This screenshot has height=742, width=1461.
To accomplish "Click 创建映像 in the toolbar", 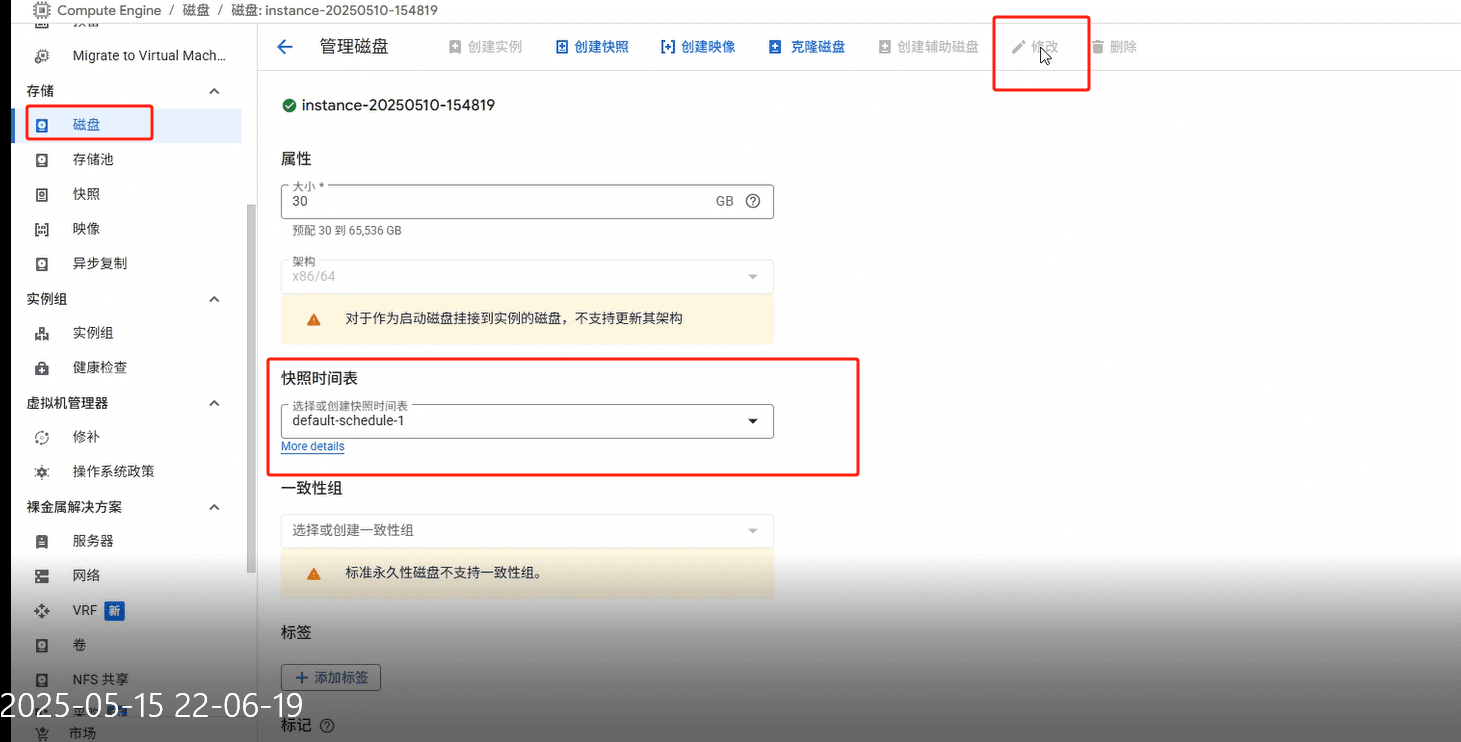I will (698, 47).
